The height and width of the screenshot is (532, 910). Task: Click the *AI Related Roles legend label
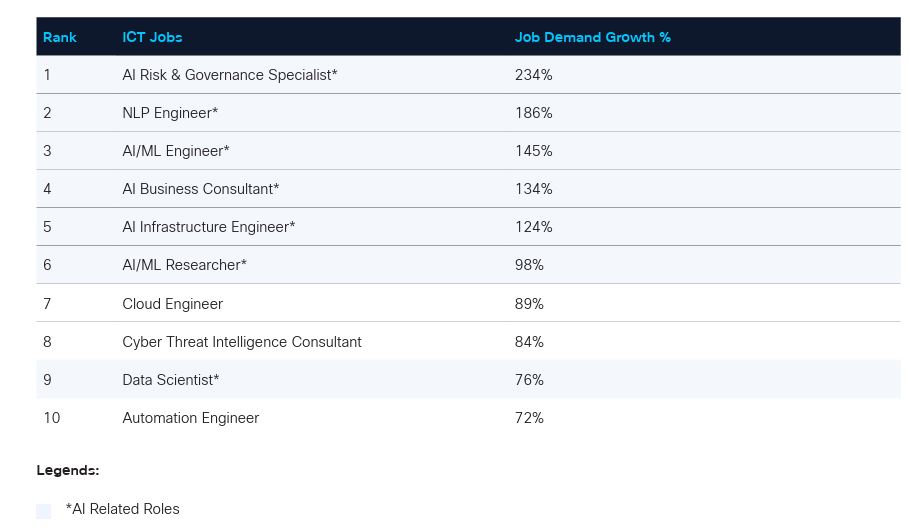(x=122, y=509)
